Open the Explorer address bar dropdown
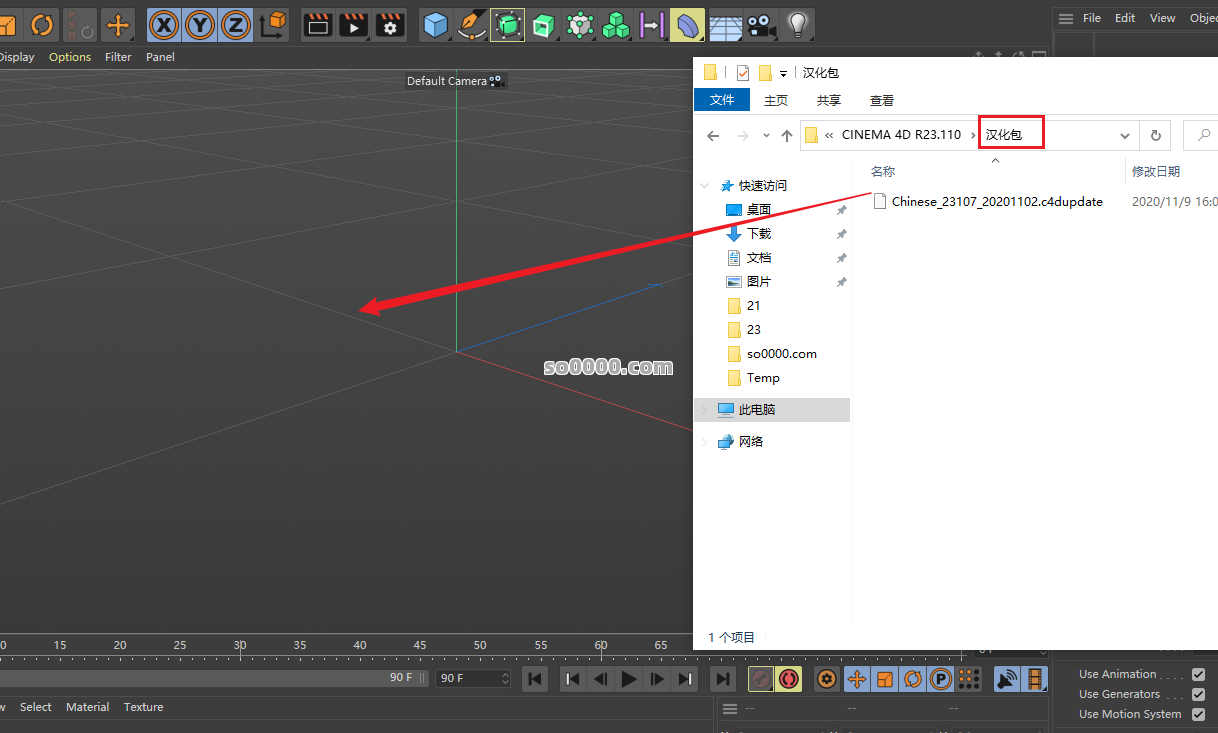Screen dimensions: 1218x733 pyautogui.click(x=1124, y=135)
